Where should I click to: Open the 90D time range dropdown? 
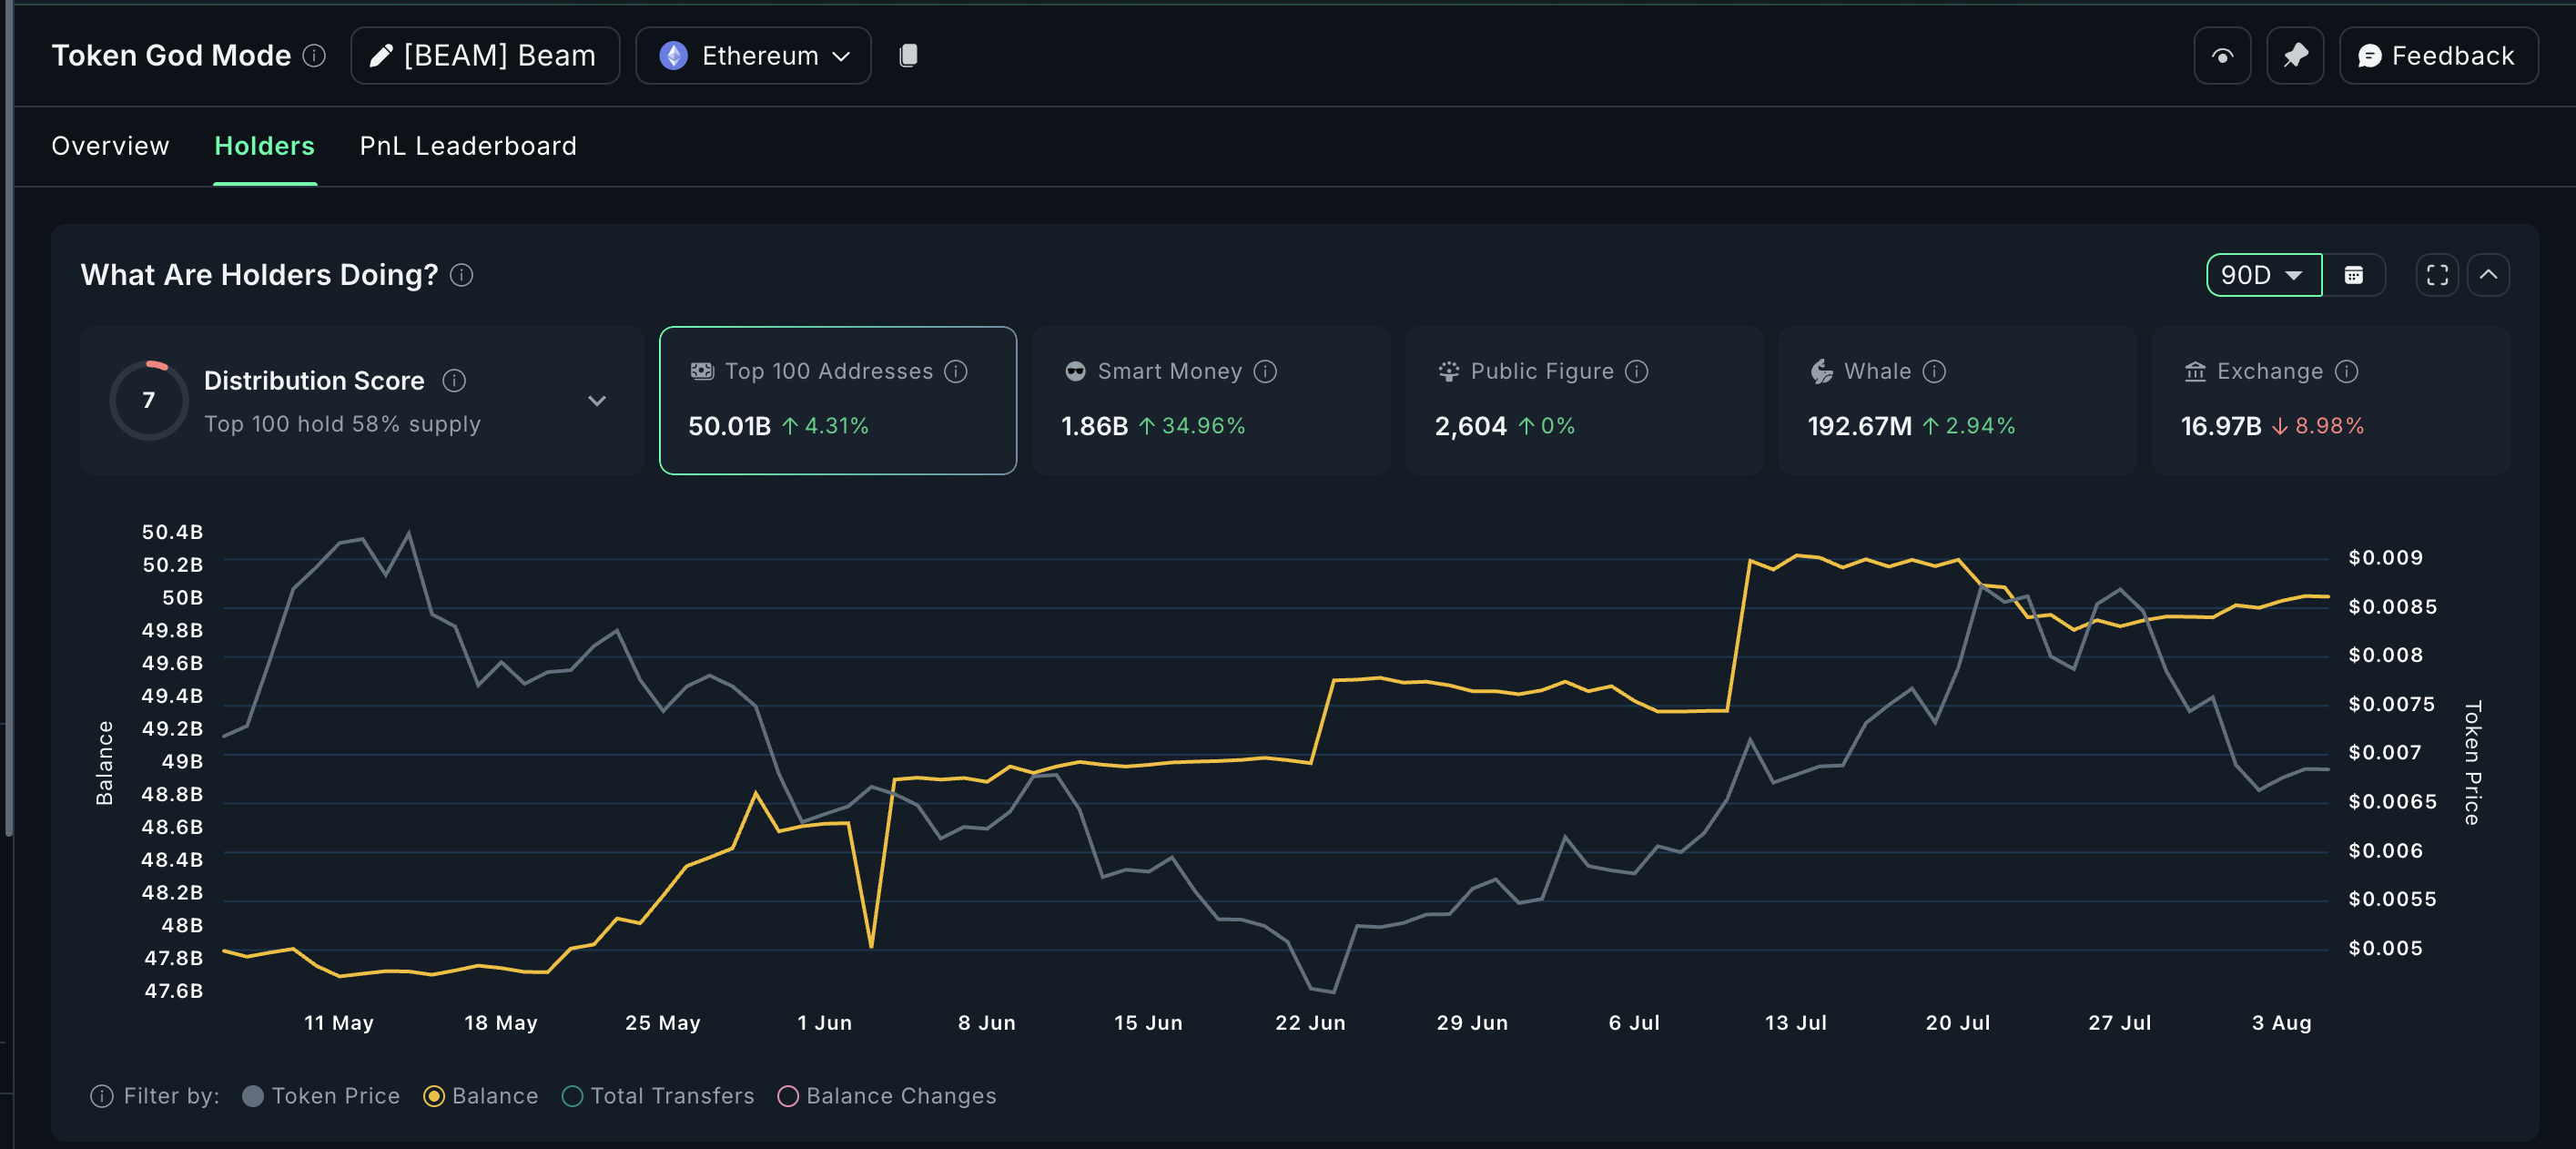[x=2262, y=275]
